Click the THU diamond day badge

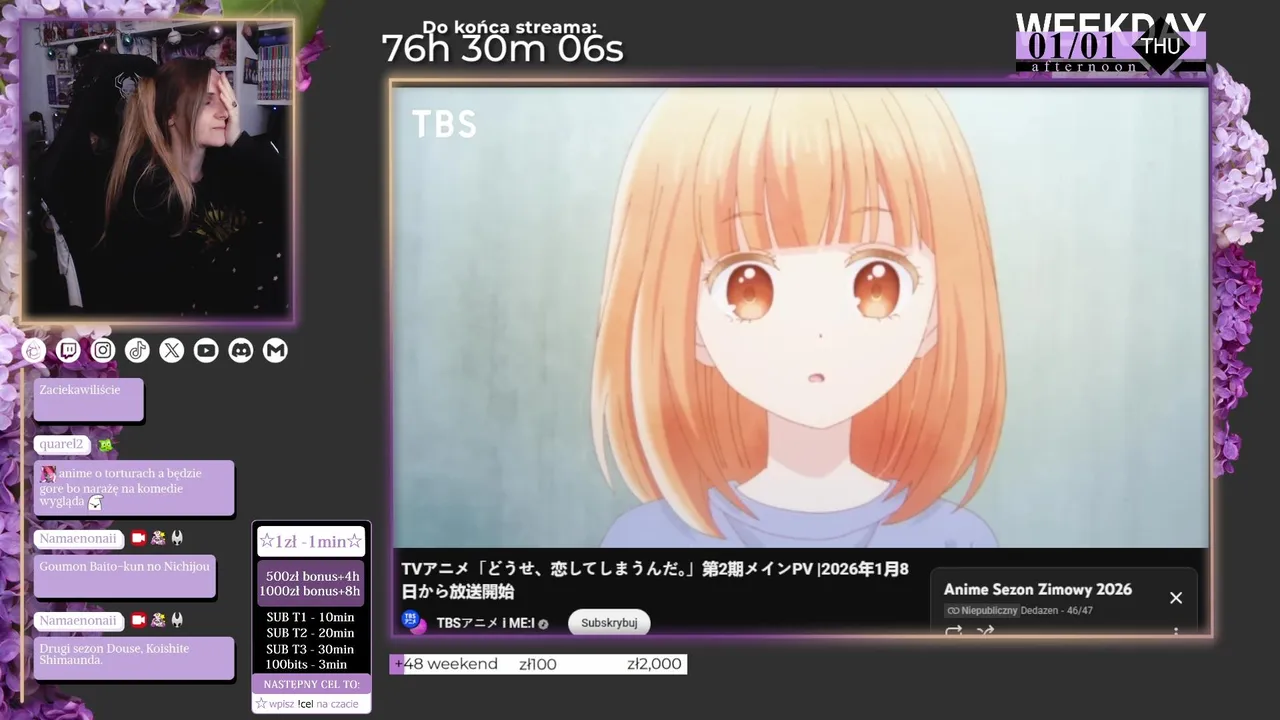1161,46
